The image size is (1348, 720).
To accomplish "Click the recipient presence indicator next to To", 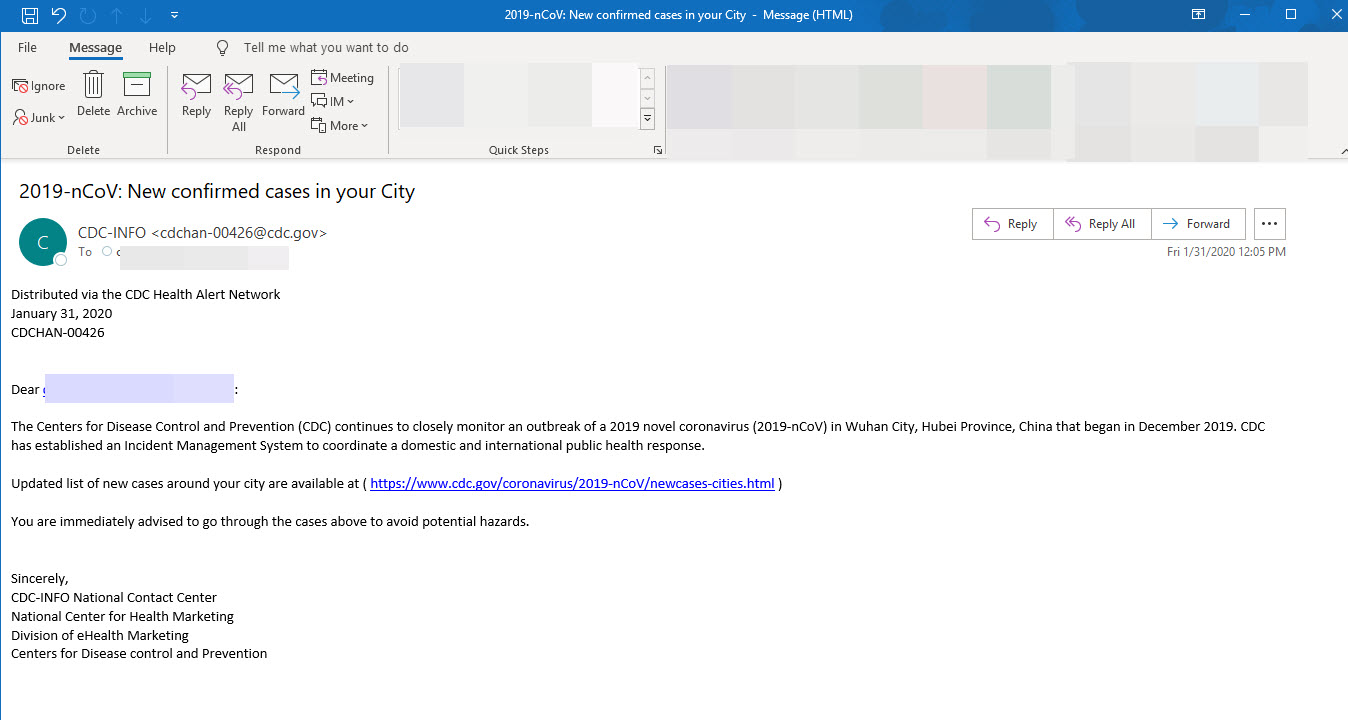I will 107,252.
